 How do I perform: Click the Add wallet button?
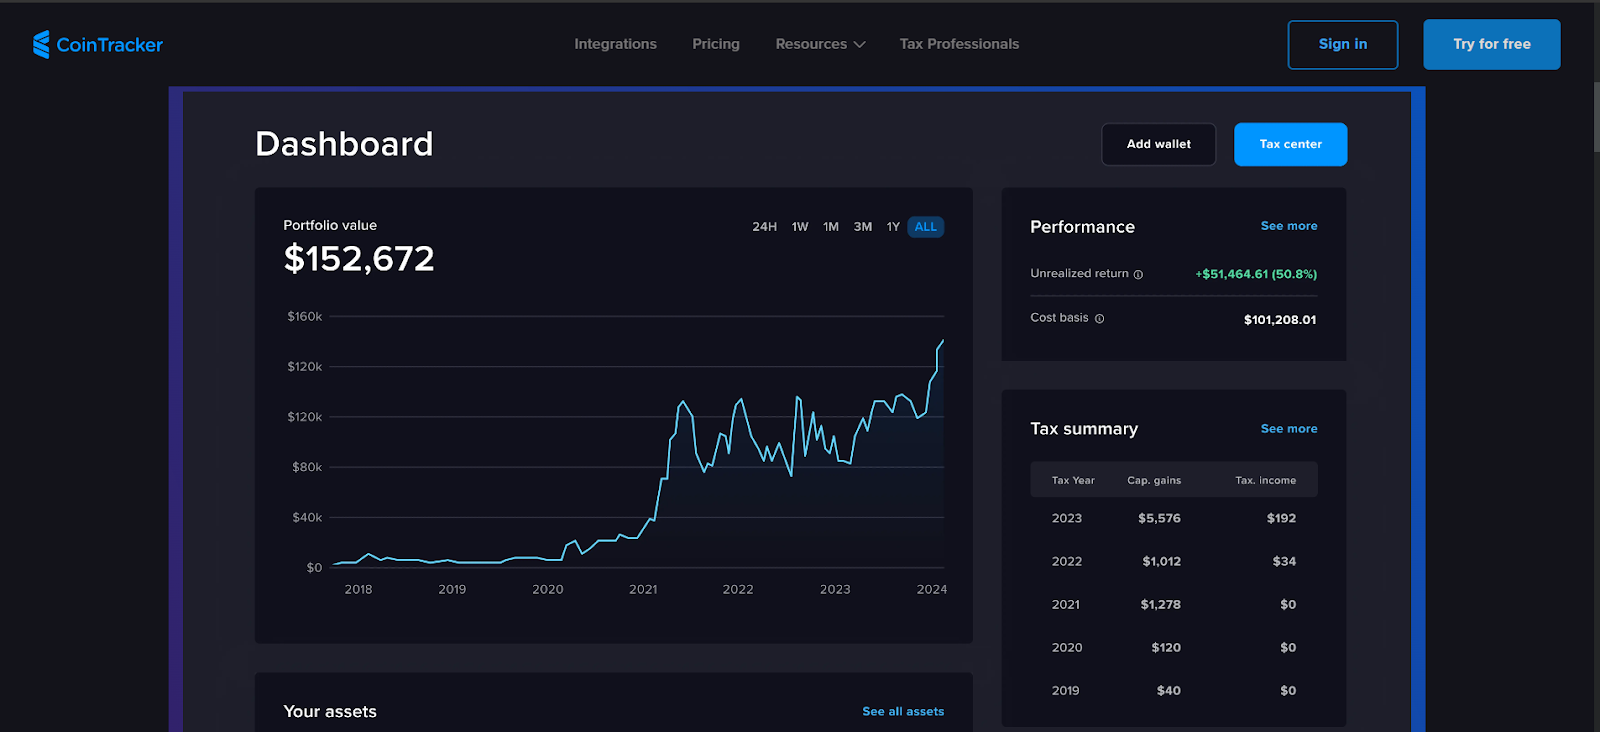click(1159, 144)
